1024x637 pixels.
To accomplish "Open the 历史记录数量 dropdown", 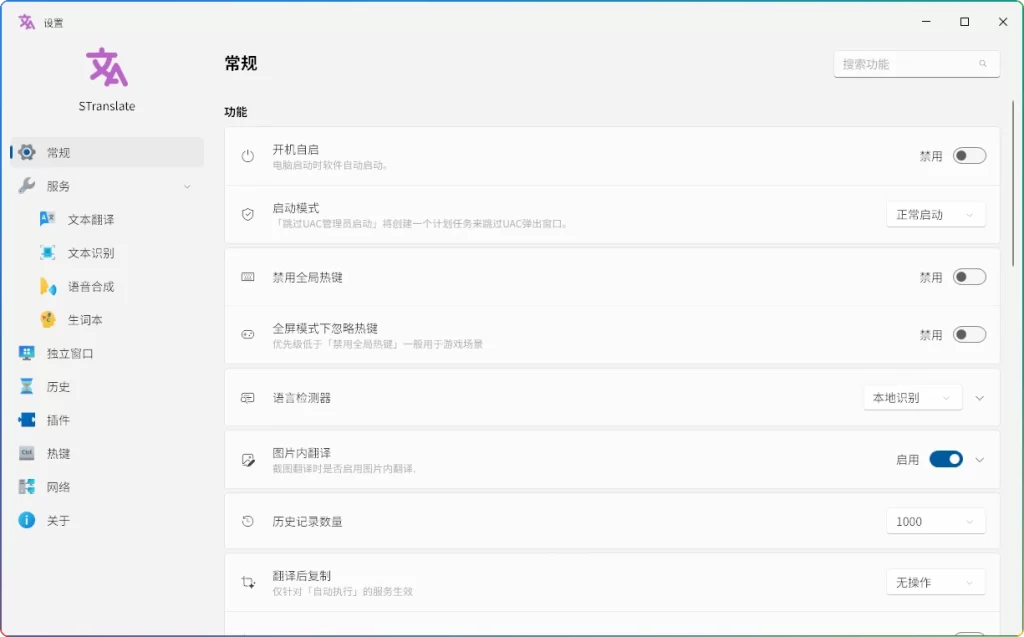I will [x=935, y=521].
